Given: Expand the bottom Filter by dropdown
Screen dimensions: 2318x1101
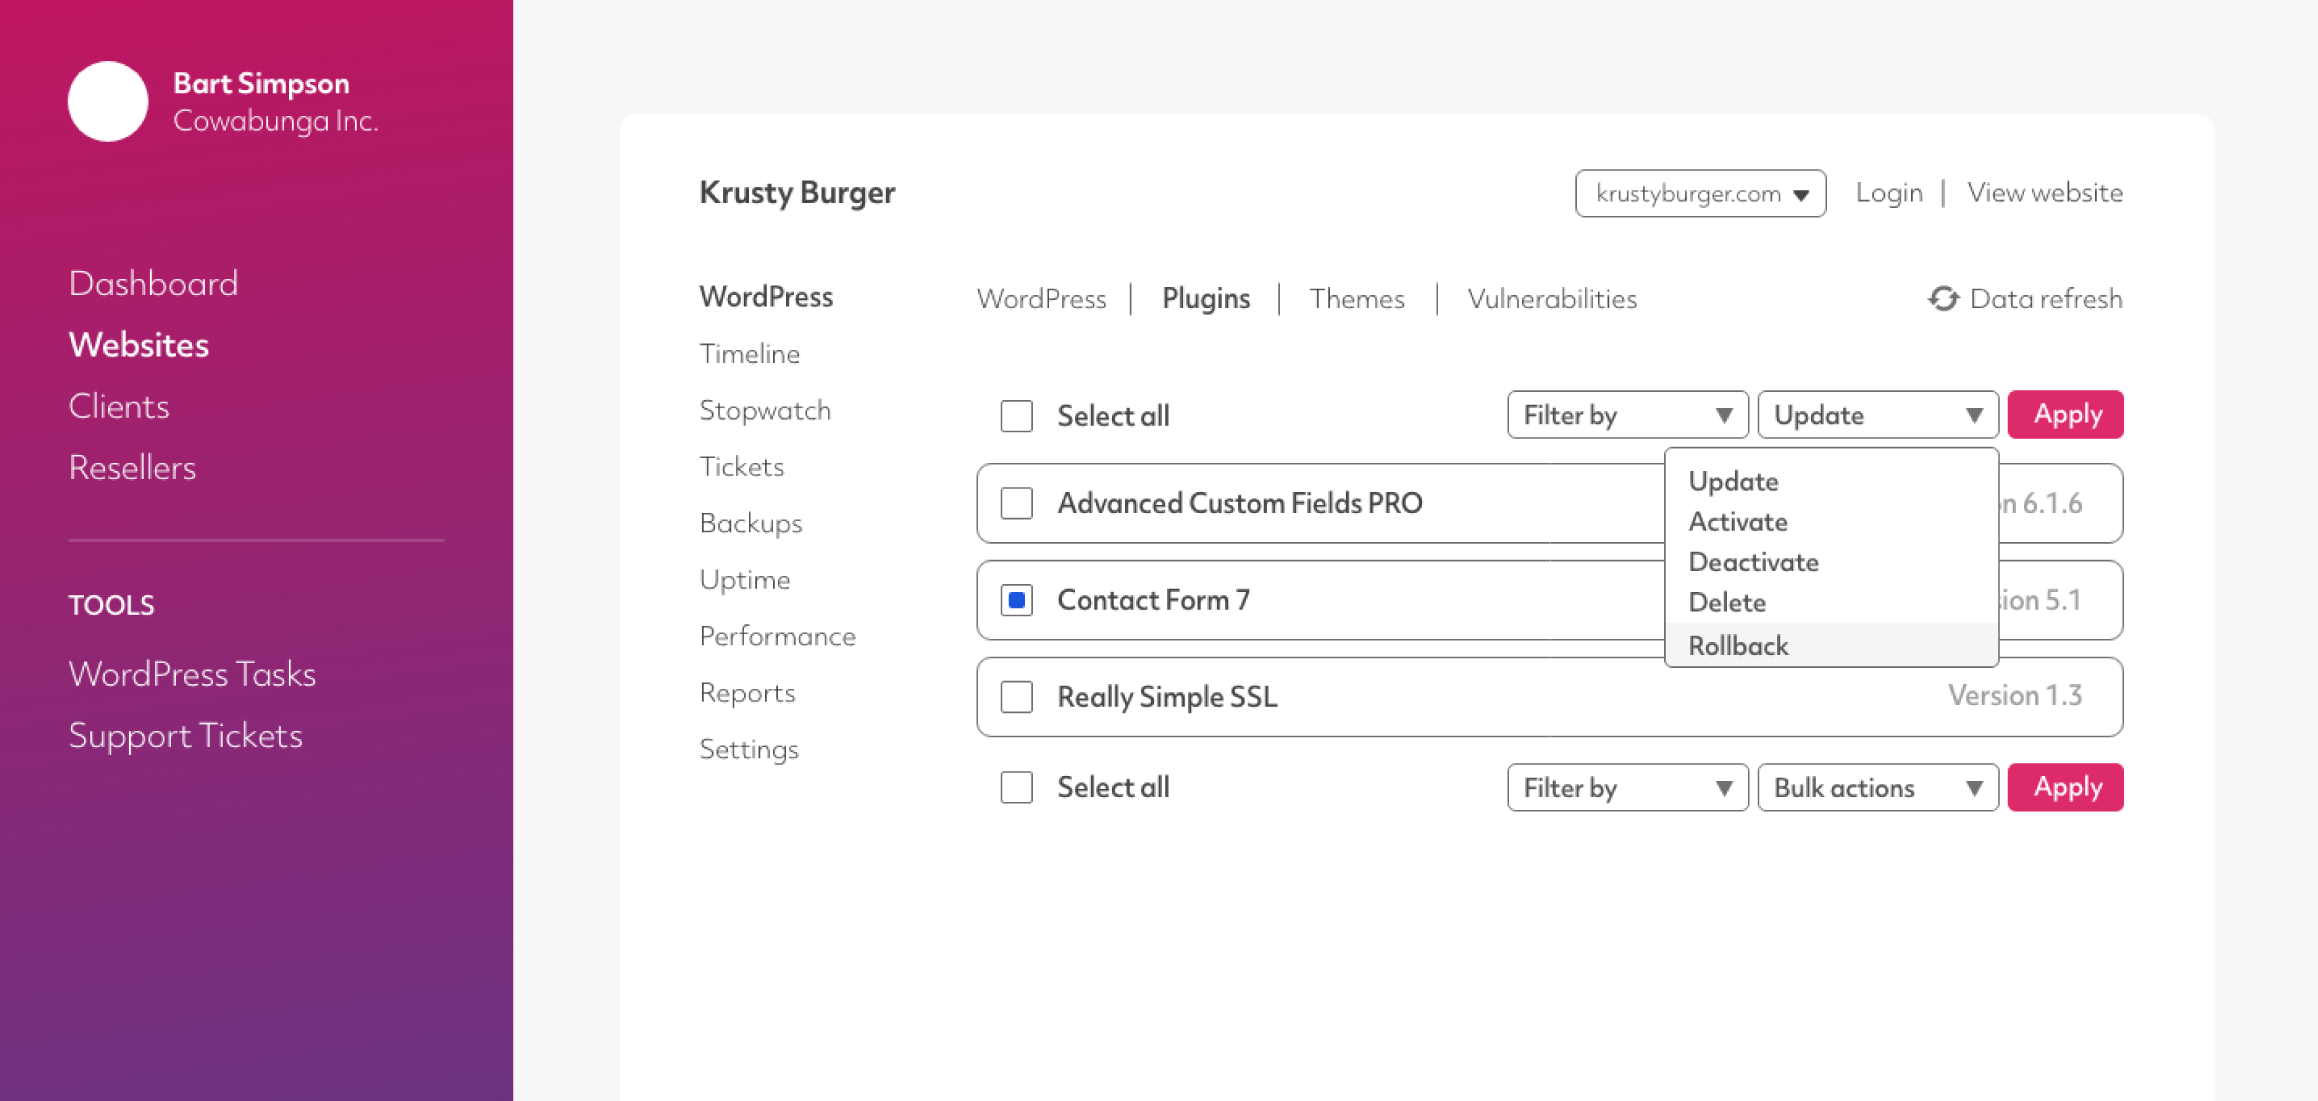Looking at the screenshot, I should [1627, 788].
